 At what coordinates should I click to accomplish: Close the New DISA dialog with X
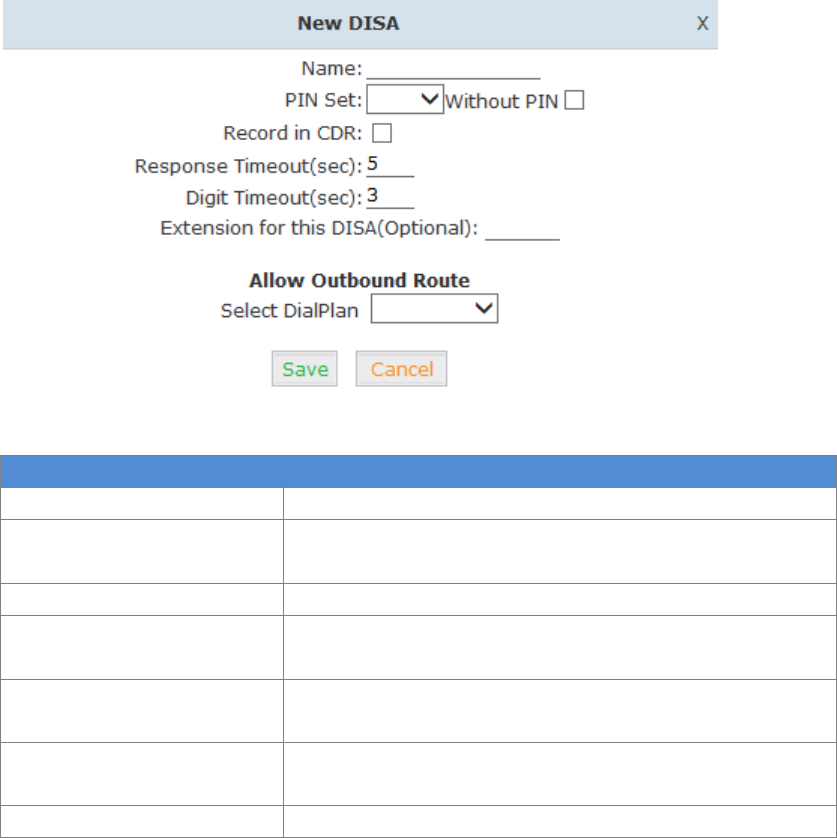coord(703,24)
